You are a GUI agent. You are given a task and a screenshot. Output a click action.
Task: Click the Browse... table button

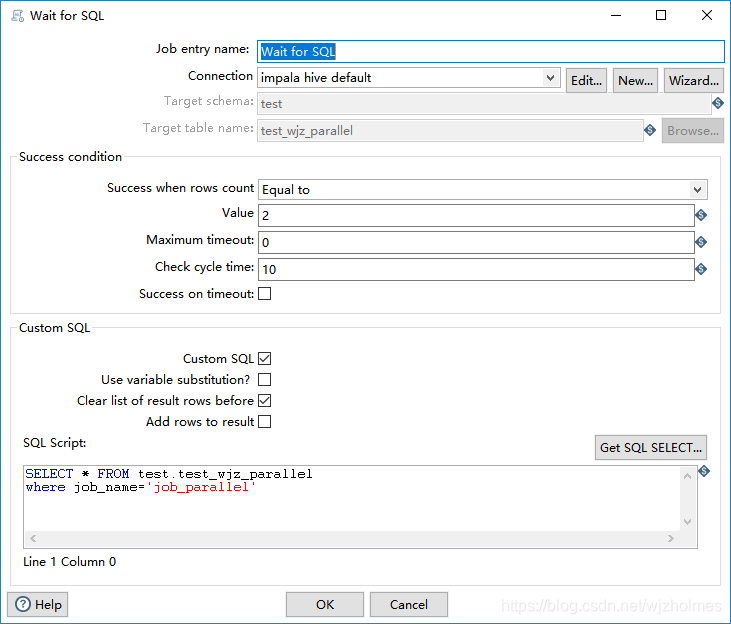pyautogui.click(x=692, y=131)
